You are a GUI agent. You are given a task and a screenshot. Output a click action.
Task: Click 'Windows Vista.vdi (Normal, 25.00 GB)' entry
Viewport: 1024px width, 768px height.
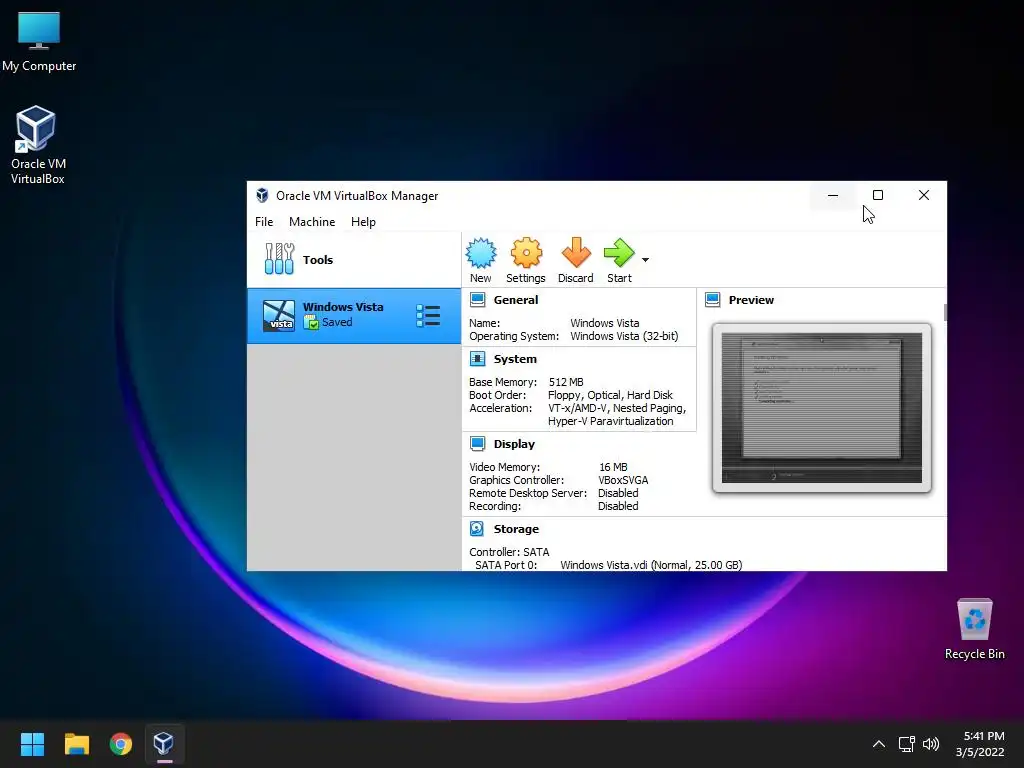651,565
